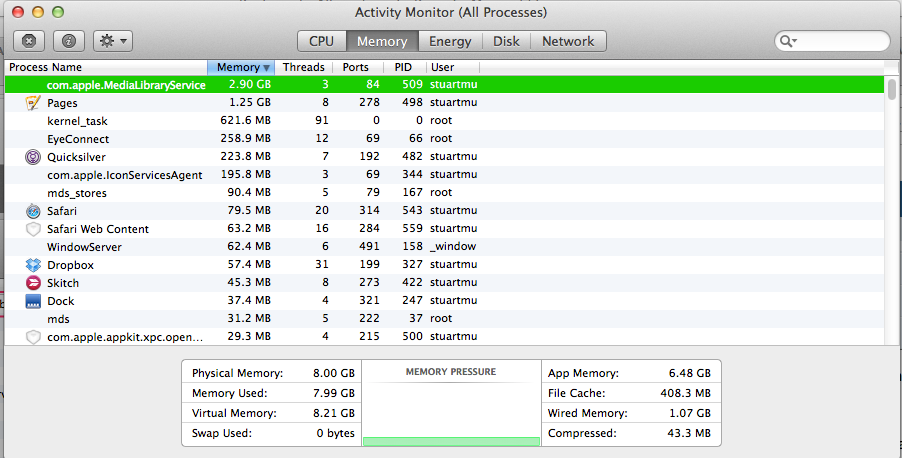Select the Skitch process name

(63, 283)
